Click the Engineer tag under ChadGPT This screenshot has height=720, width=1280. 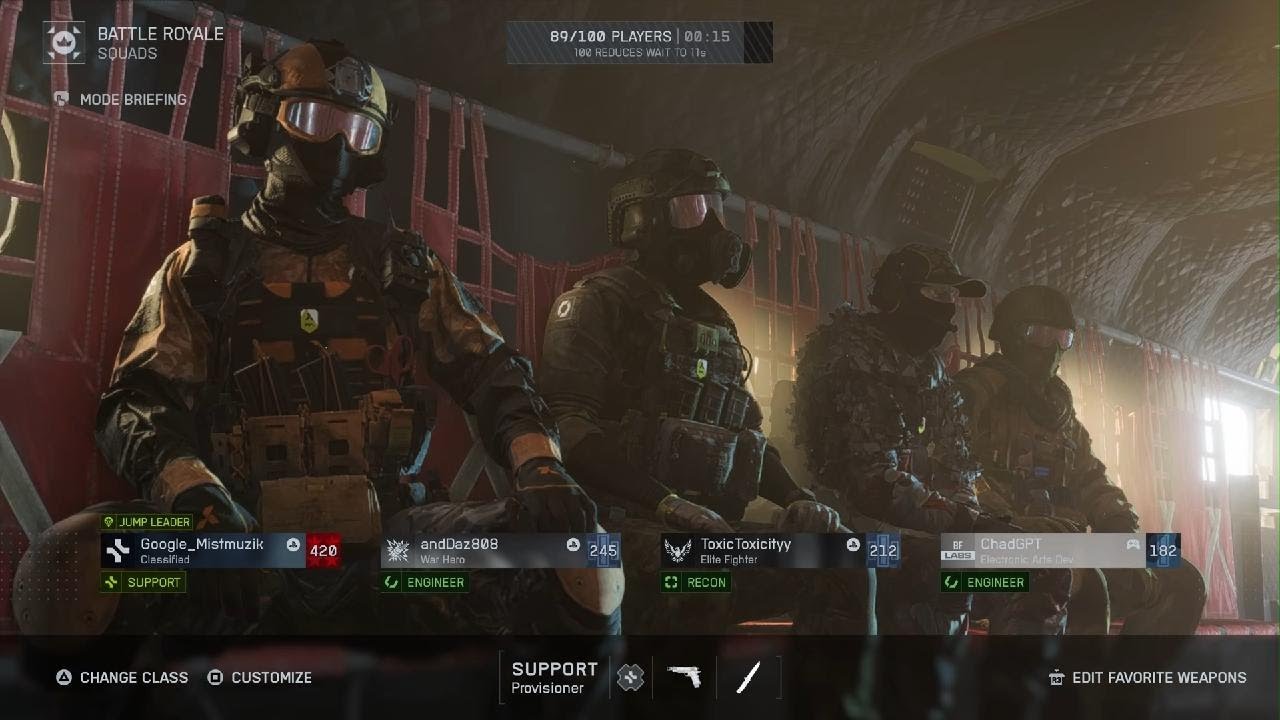(x=985, y=582)
